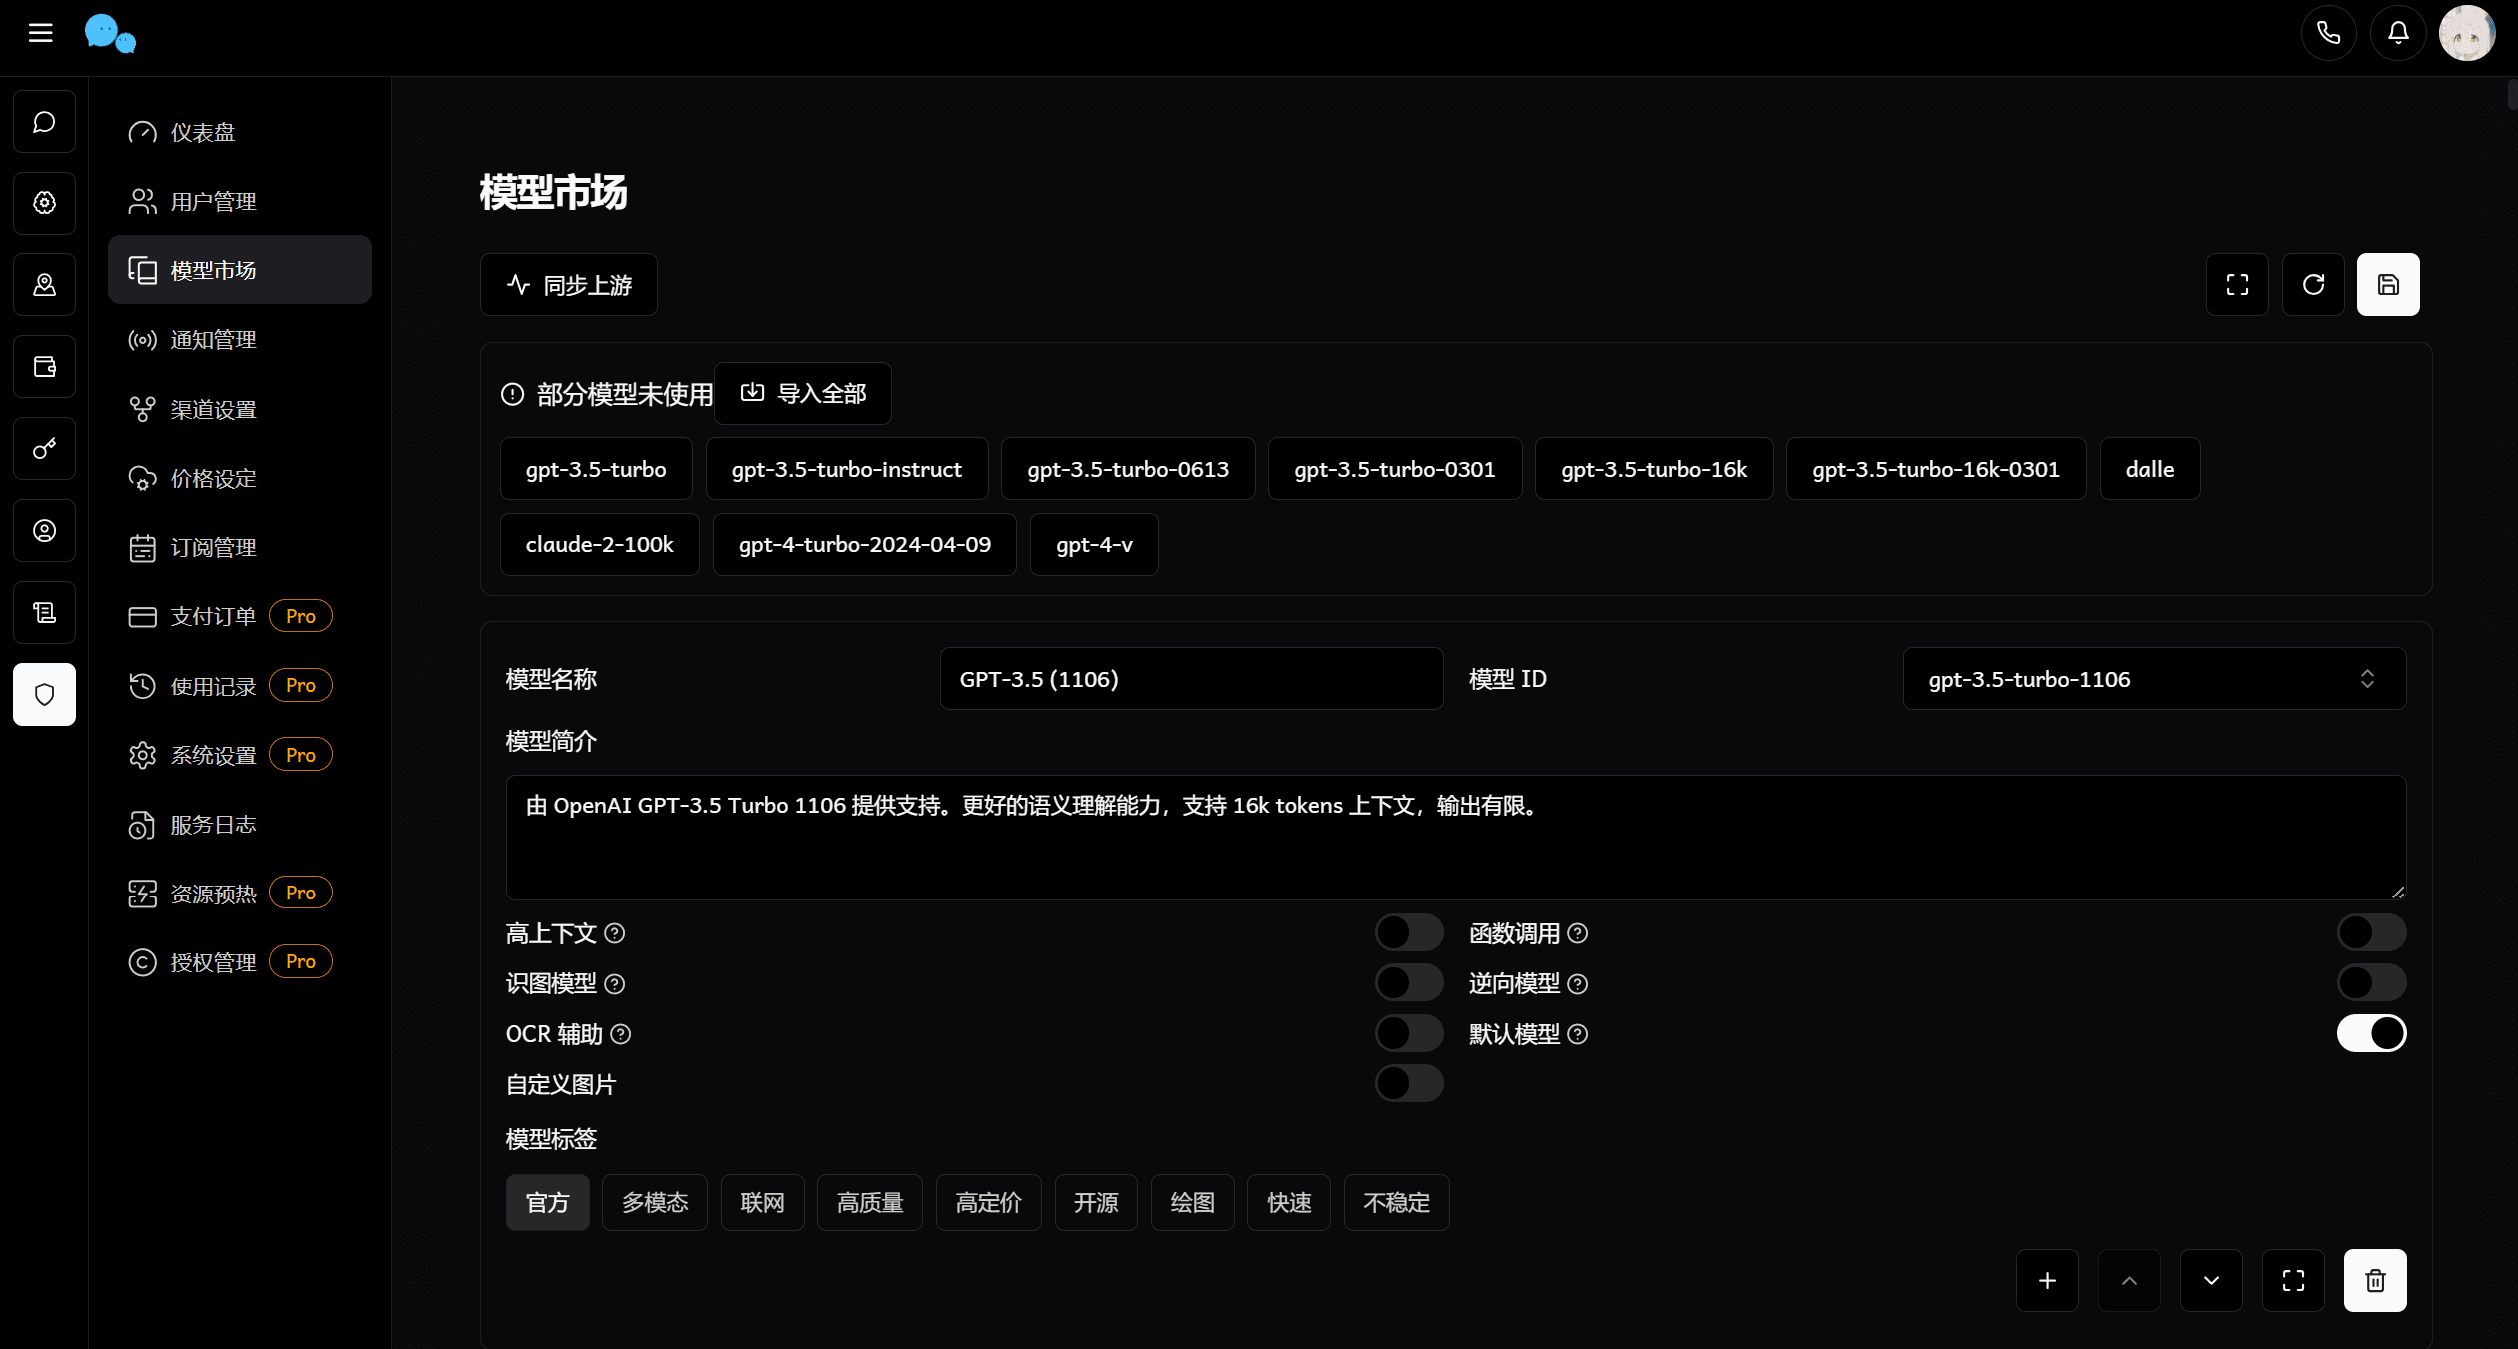
Task: Open 服务日志 page
Action: point(240,824)
